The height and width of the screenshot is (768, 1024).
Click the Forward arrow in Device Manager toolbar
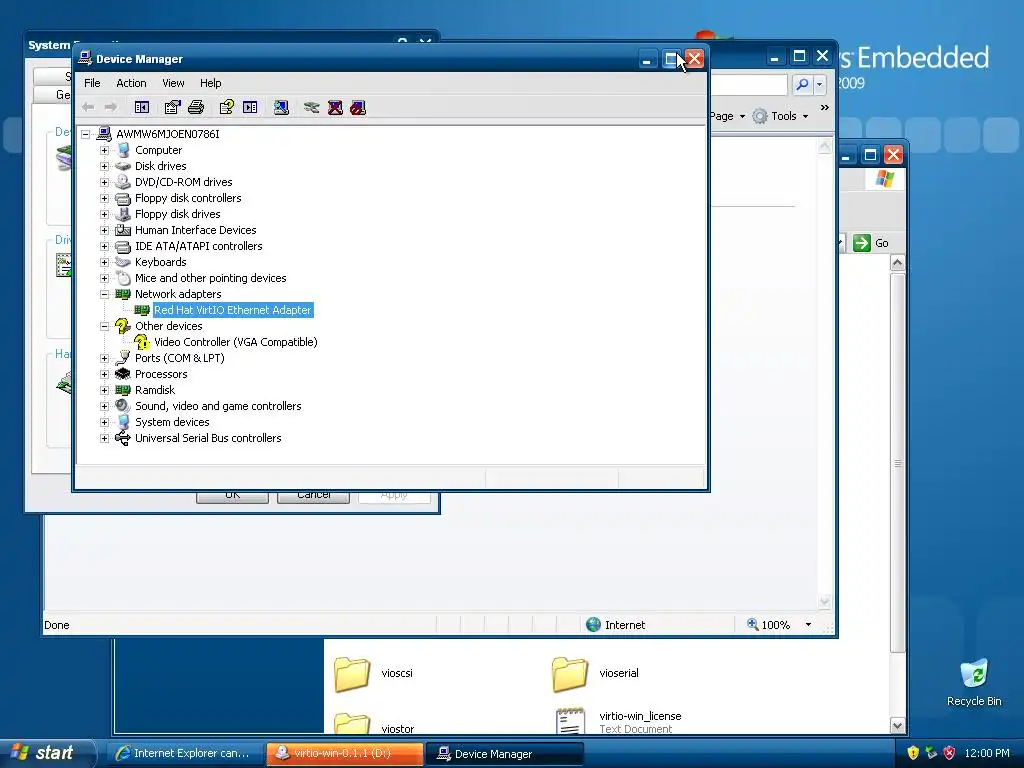coord(111,107)
